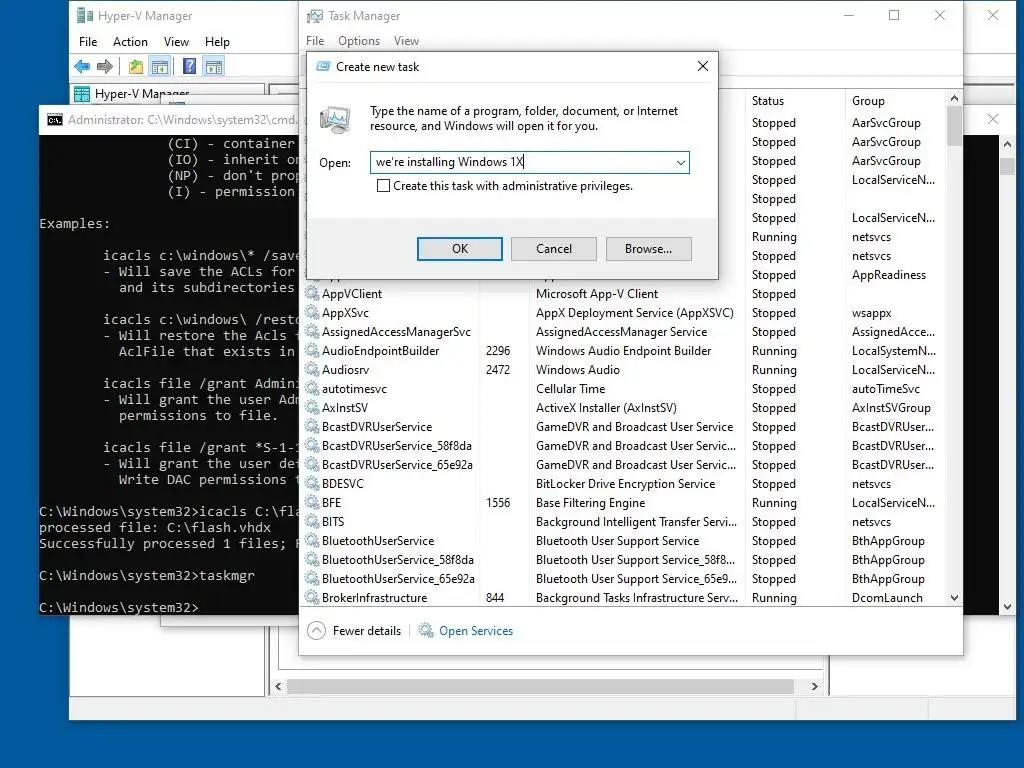Click the Help question mark toolbar icon
This screenshot has height=768, width=1024.
pyautogui.click(x=189, y=66)
